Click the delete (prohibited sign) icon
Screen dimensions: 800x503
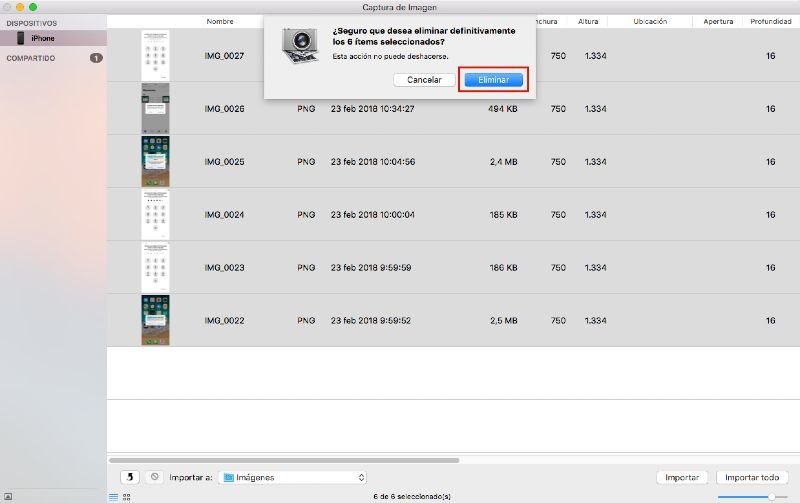pyautogui.click(x=154, y=477)
